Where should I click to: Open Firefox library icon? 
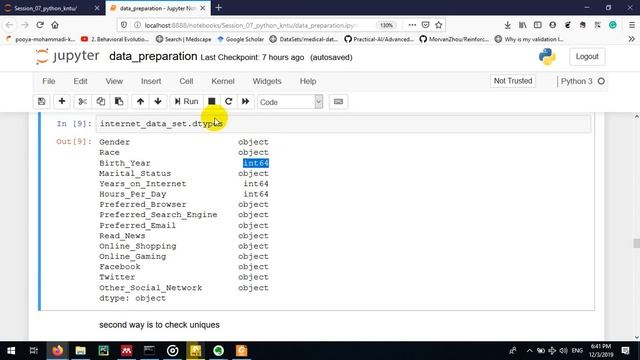click(x=522, y=25)
